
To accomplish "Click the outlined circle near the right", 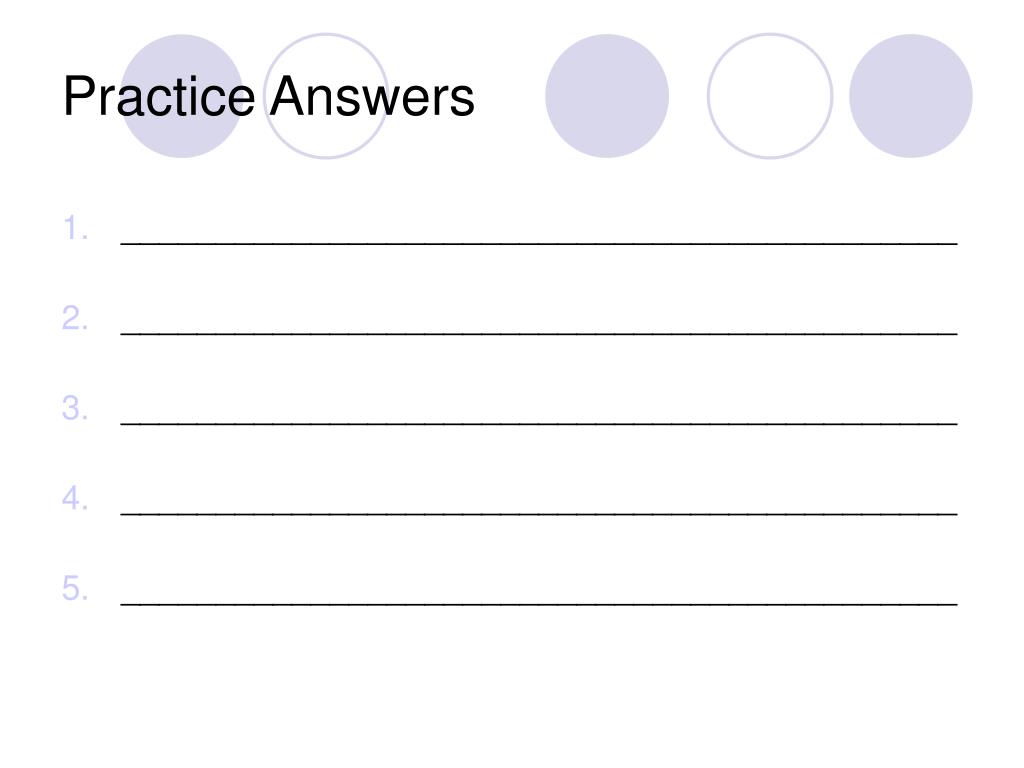I will [770, 96].
